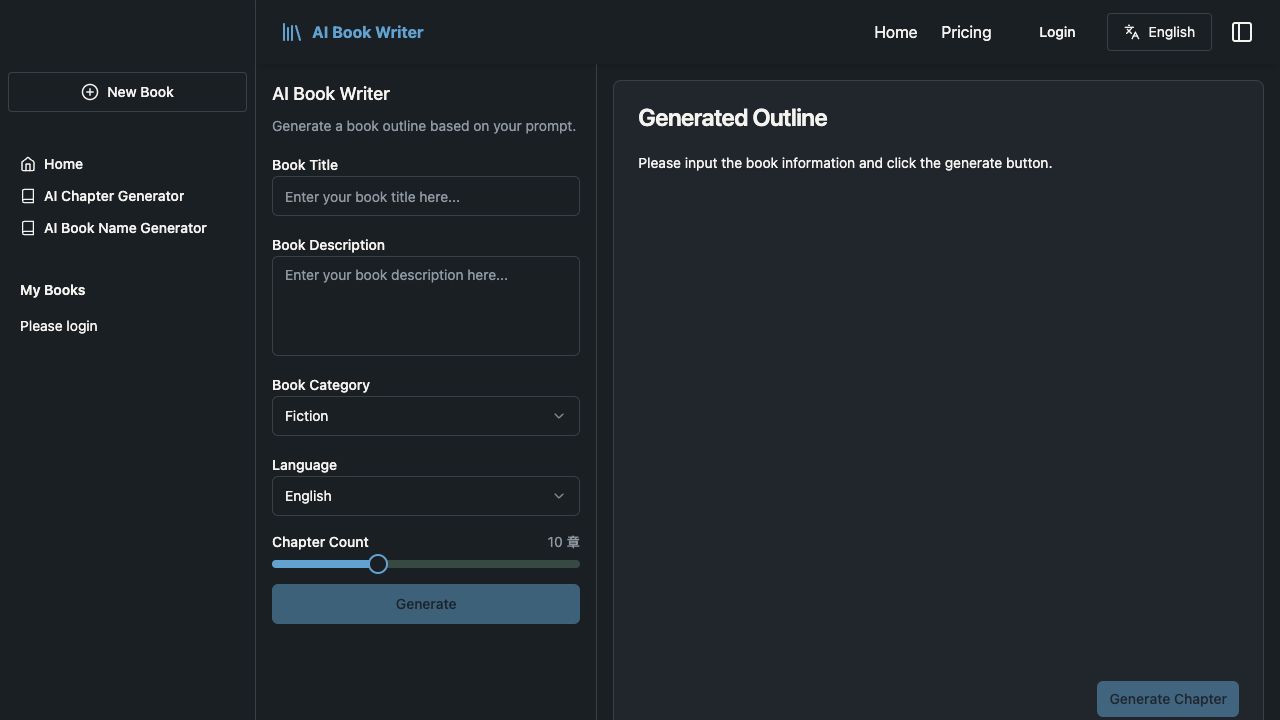Image resolution: width=1280 pixels, height=720 pixels.
Task: Go to Home in the top navigation bar
Action: (x=895, y=32)
